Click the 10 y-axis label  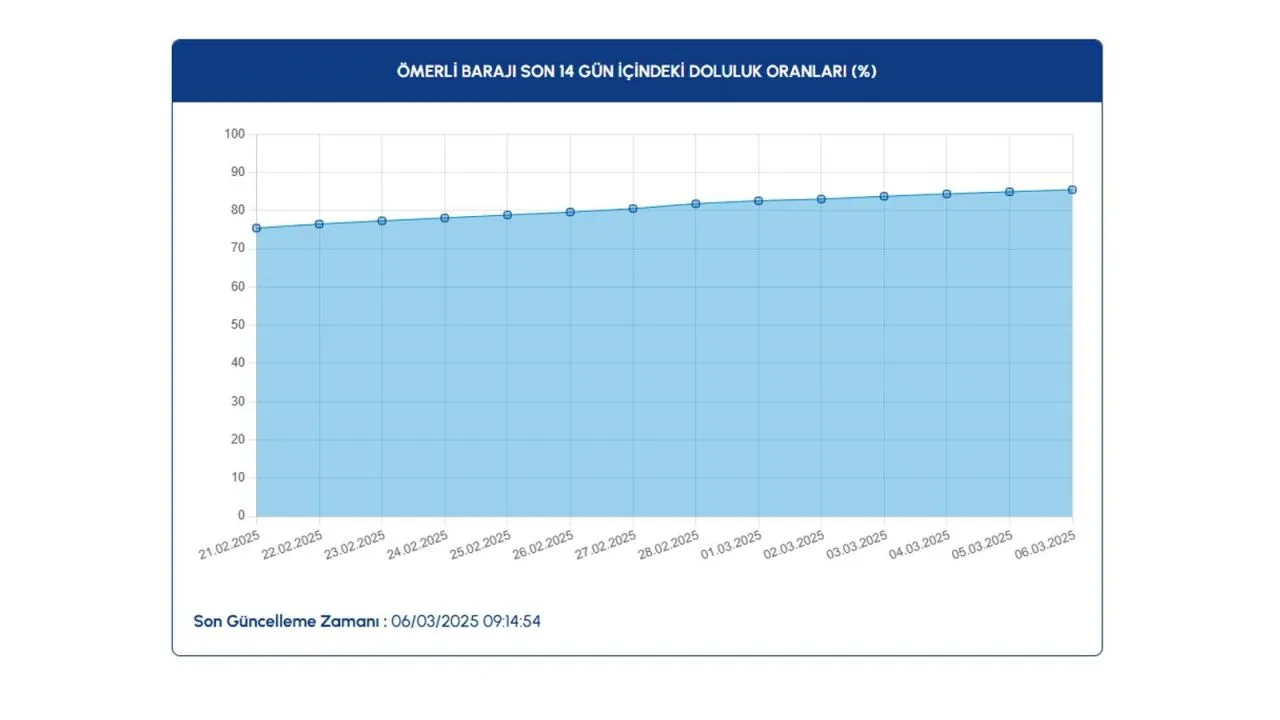point(238,477)
